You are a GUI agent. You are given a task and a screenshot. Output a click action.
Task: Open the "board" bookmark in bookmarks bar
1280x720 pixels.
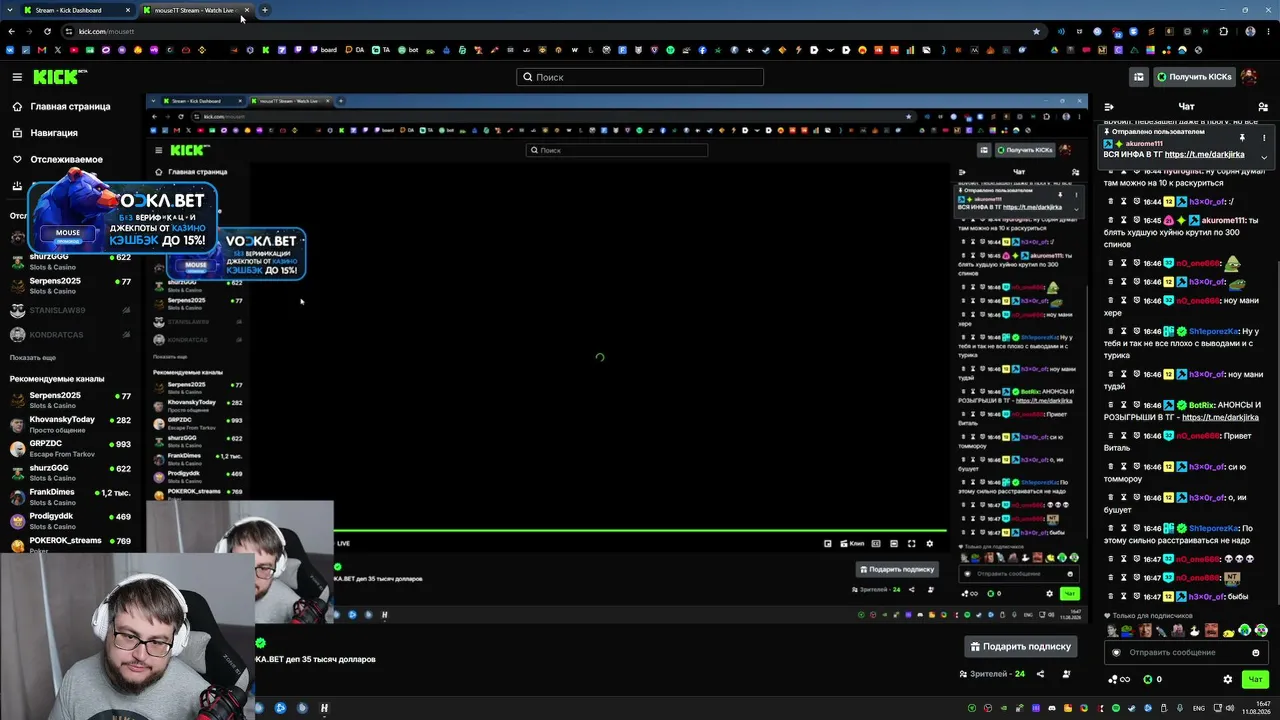tap(323, 50)
